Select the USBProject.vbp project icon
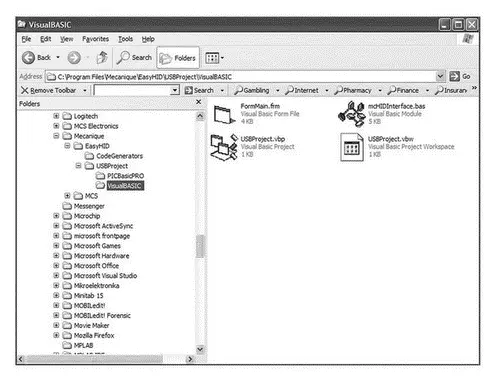 coord(224,147)
